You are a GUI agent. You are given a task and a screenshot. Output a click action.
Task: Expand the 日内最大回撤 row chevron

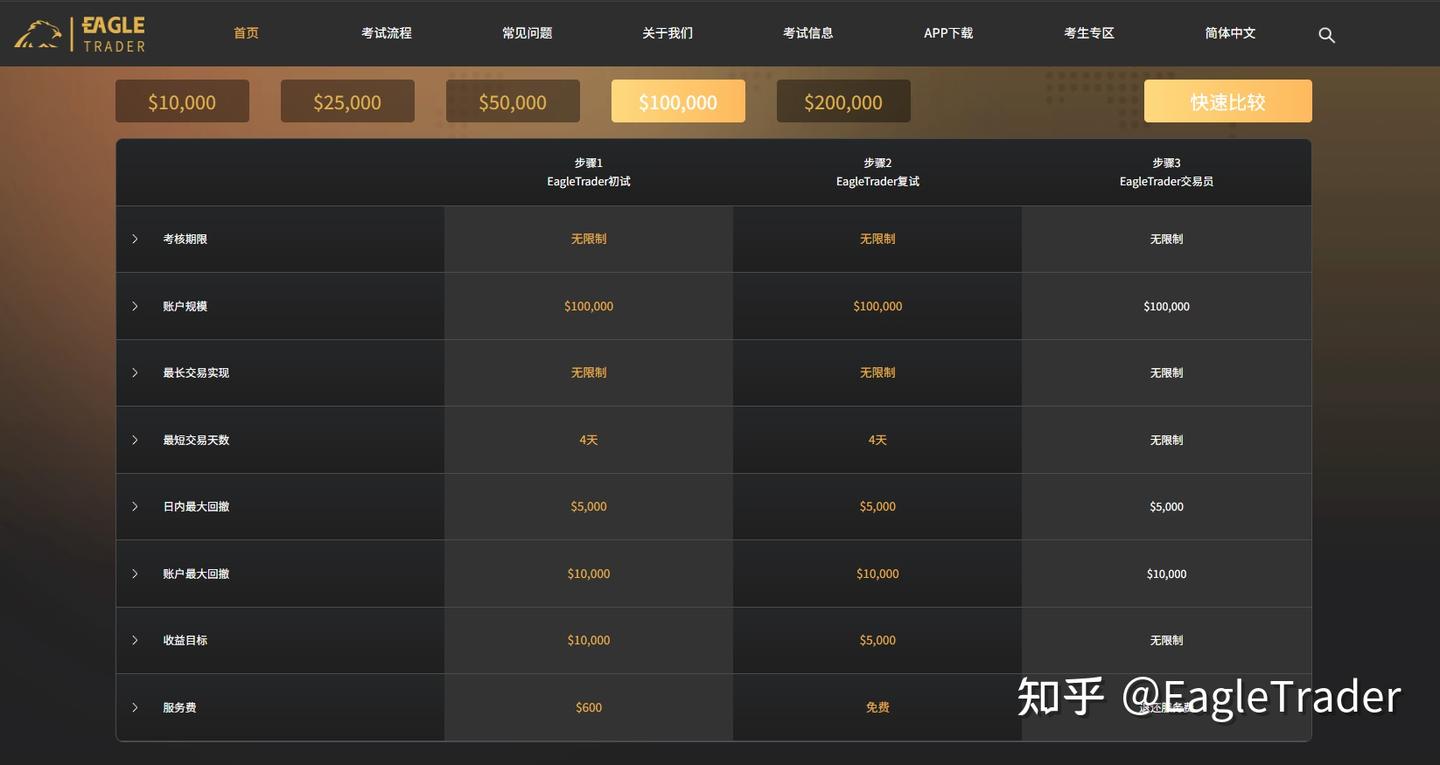(x=135, y=507)
